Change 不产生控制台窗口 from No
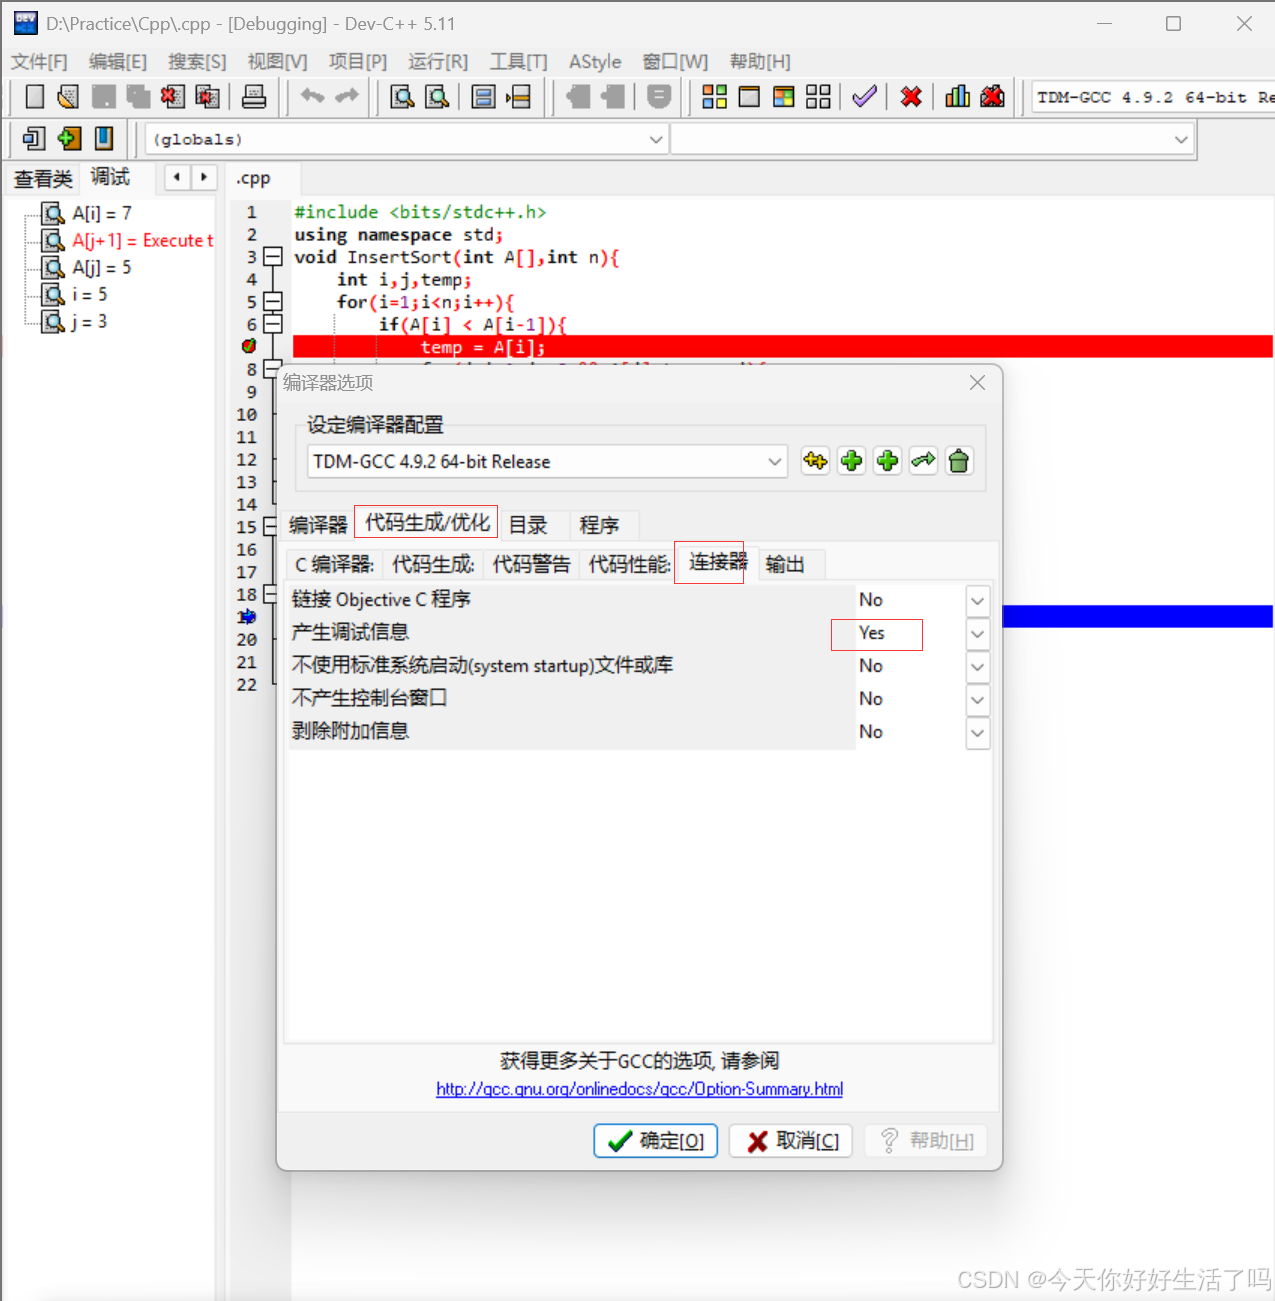 977,700
